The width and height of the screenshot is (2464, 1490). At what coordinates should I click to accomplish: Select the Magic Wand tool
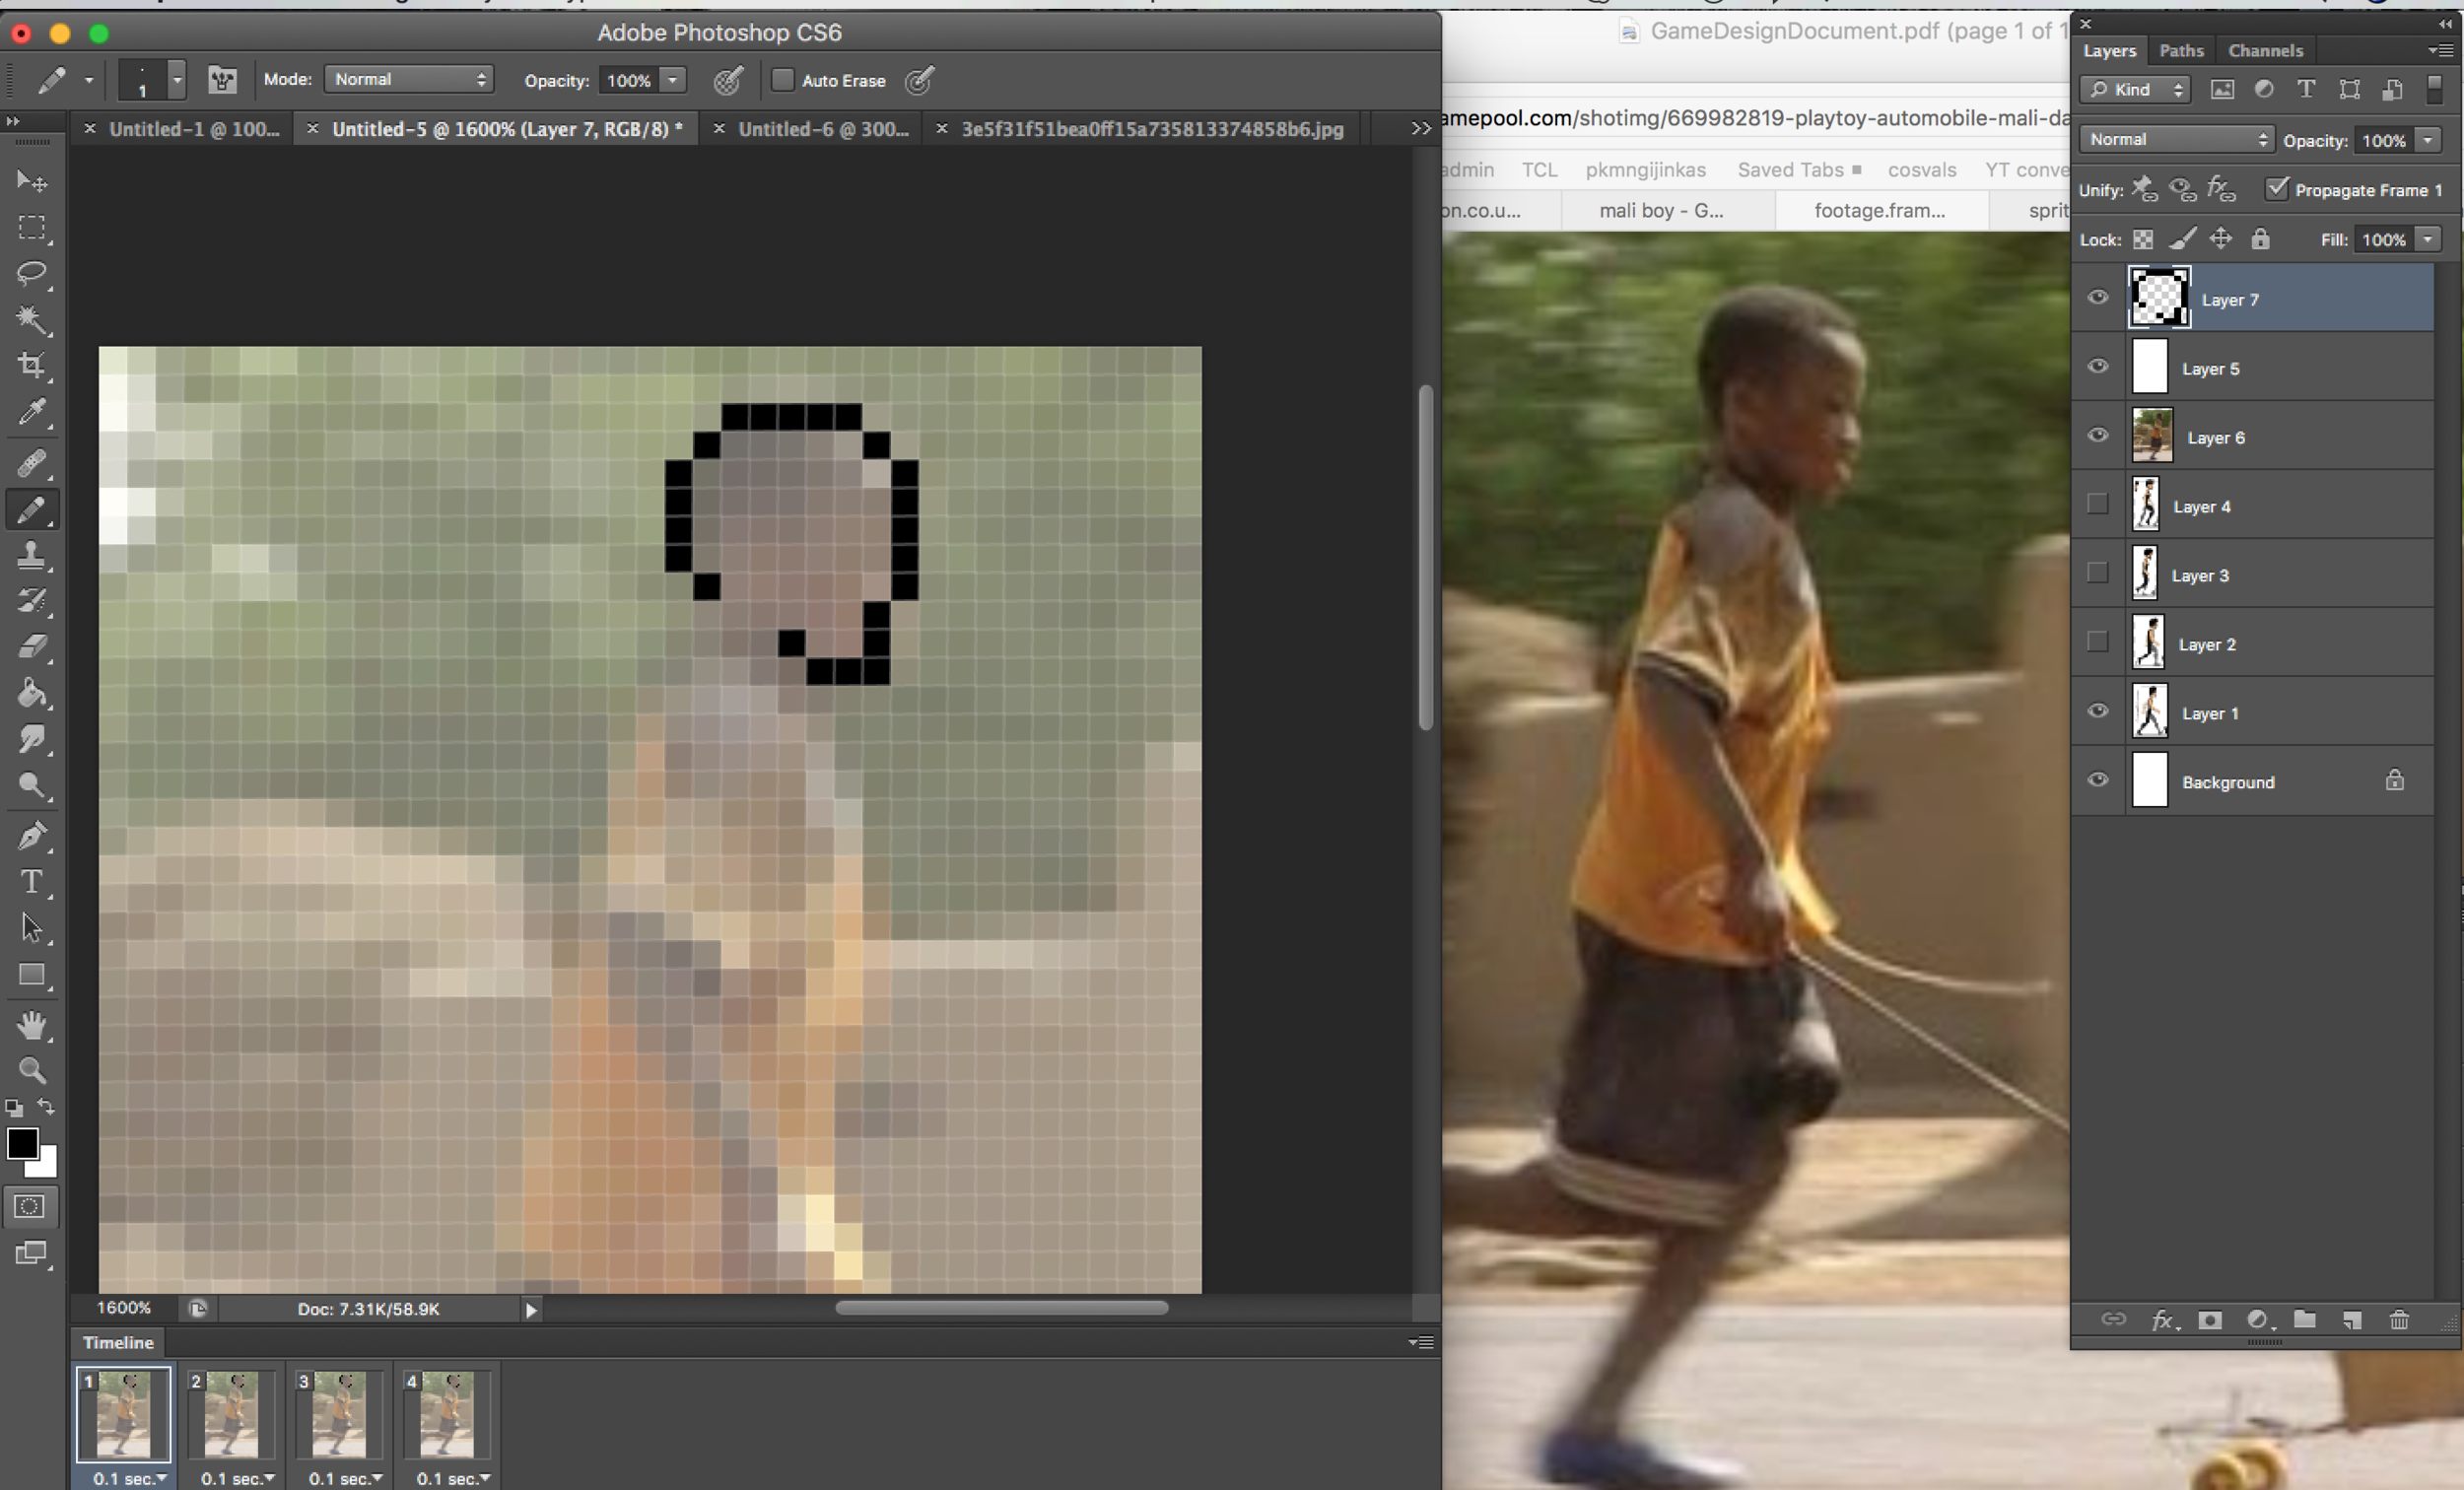click(x=31, y=320)
